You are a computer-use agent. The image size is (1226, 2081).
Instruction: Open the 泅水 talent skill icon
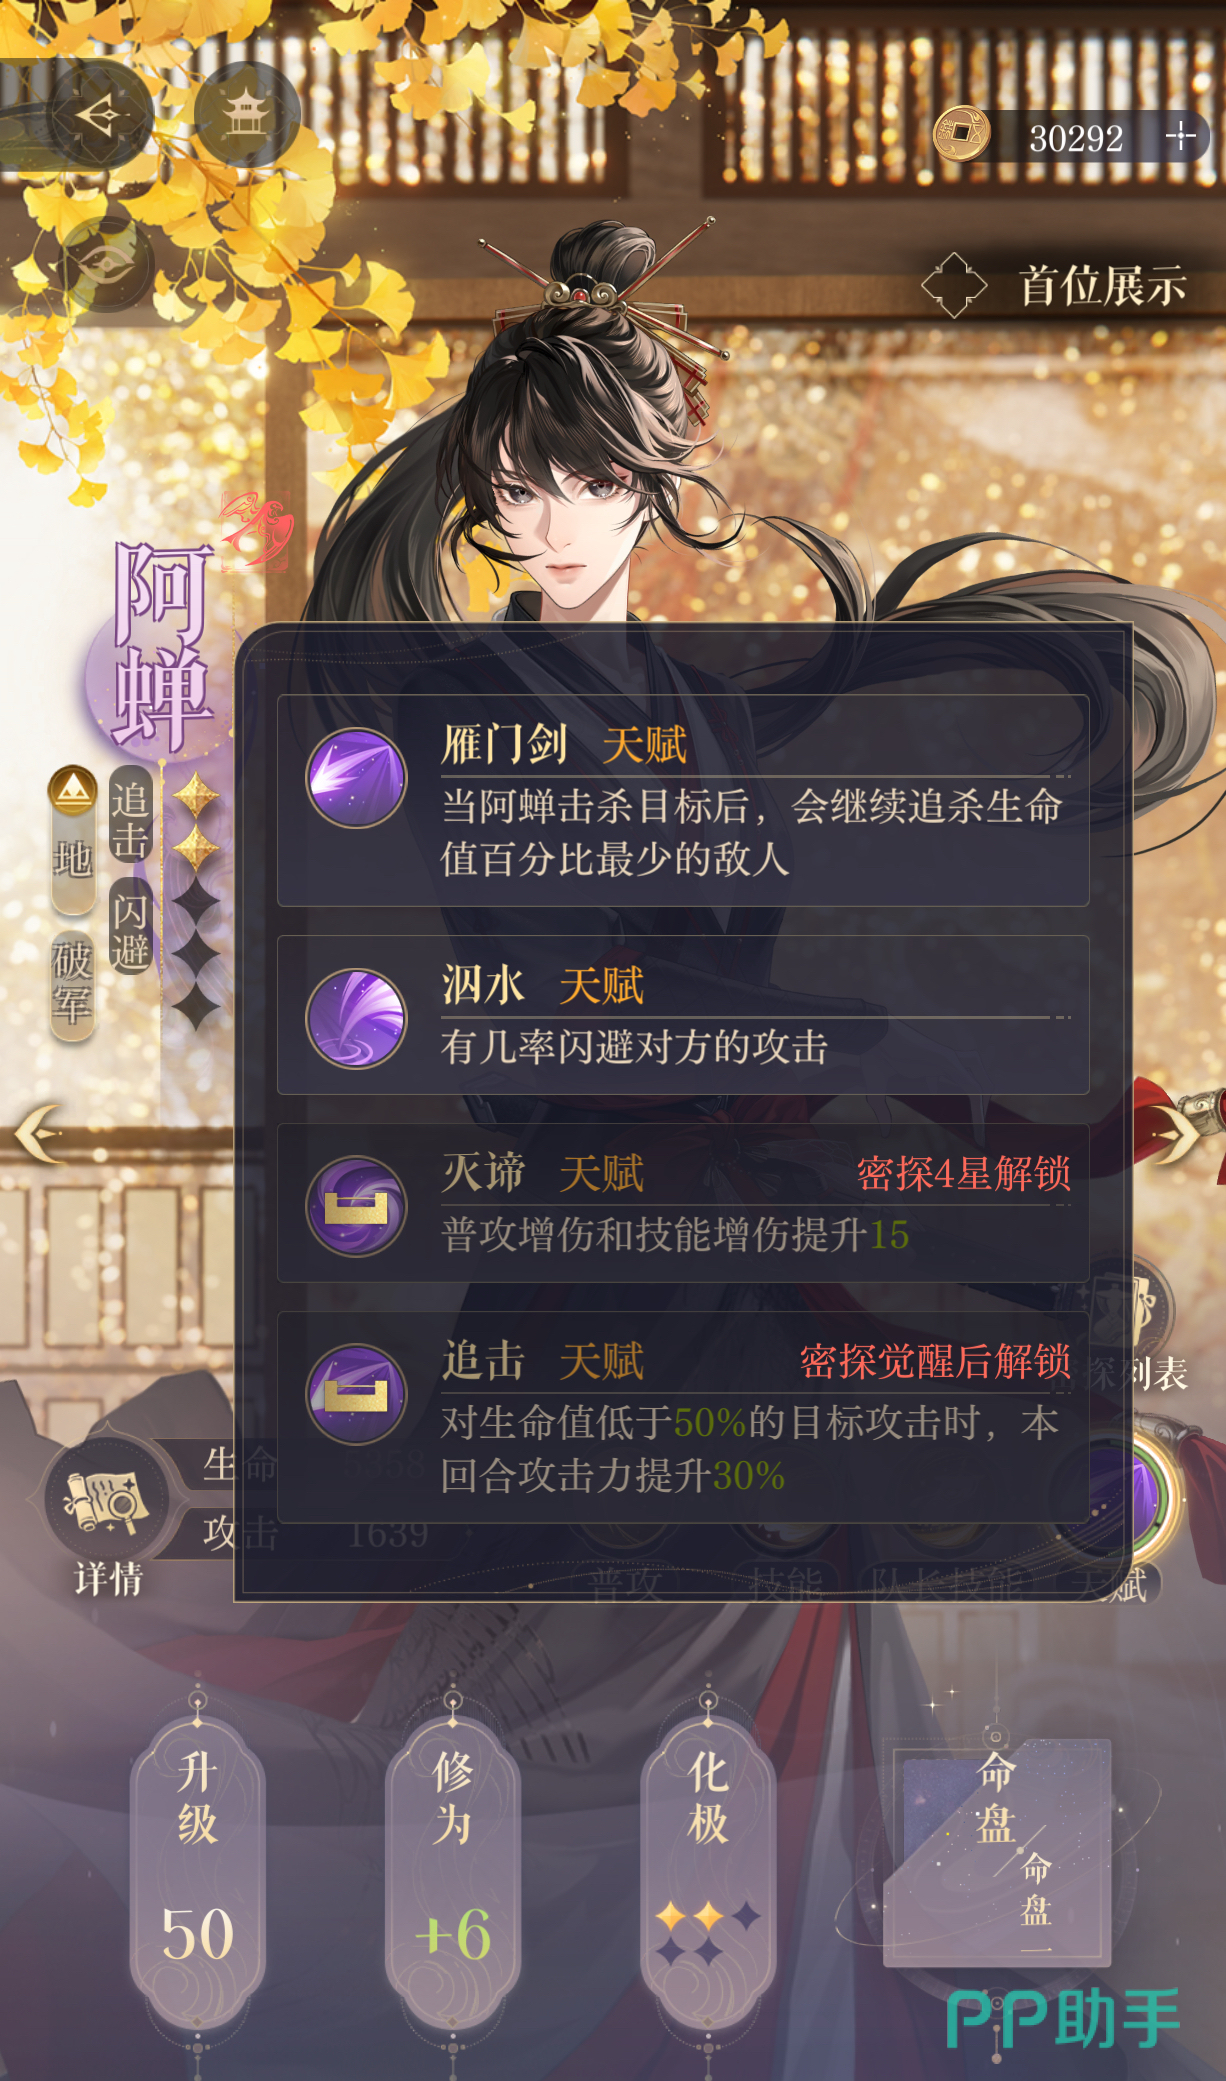pyautogui.click(x=356, y=1018)
